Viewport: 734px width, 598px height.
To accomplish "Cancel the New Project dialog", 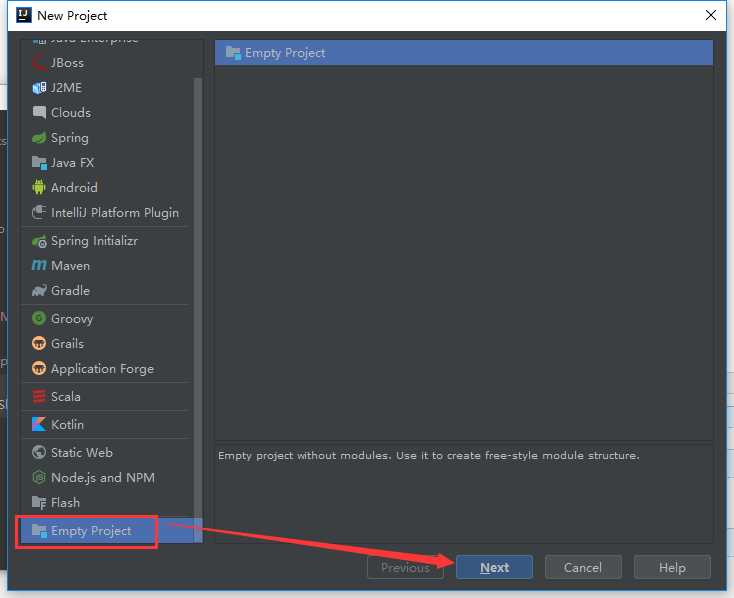I will point(583,567).
